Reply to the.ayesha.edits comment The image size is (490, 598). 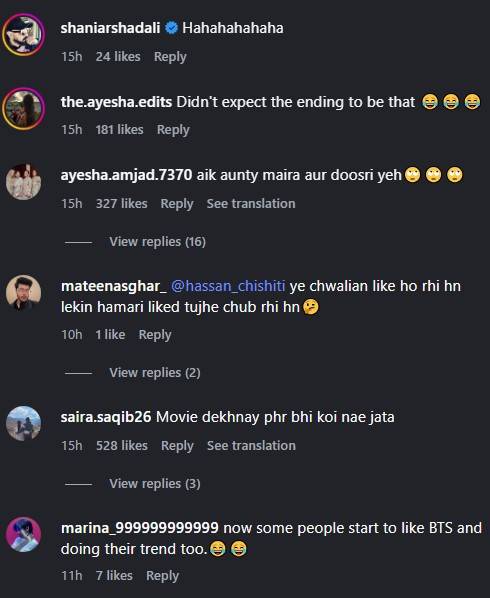(x=173, y=130)
